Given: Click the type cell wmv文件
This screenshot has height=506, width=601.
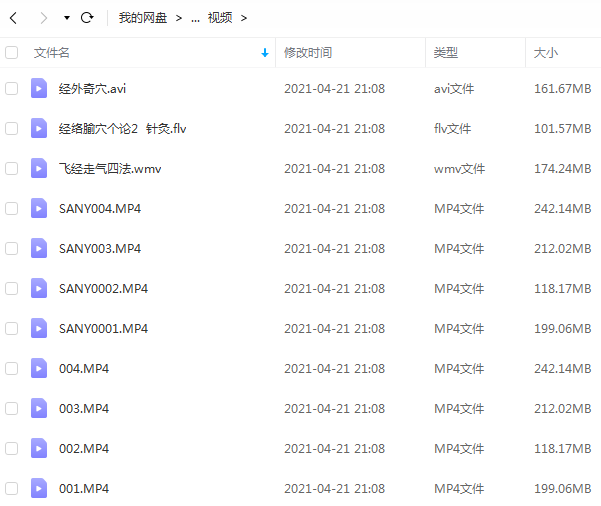Looking at the screenshot, I should (459, 169).
